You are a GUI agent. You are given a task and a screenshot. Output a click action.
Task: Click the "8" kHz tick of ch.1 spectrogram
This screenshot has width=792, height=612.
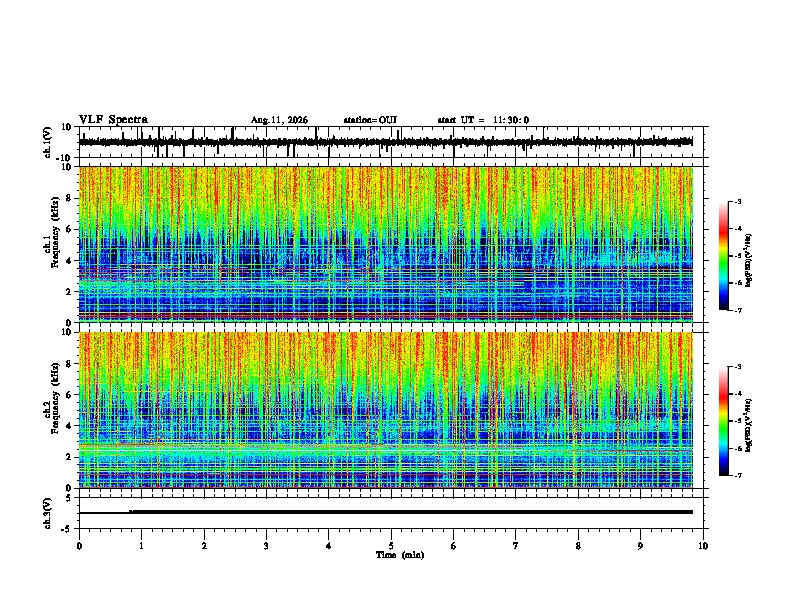pyautogui.click(x=69, y=198)
